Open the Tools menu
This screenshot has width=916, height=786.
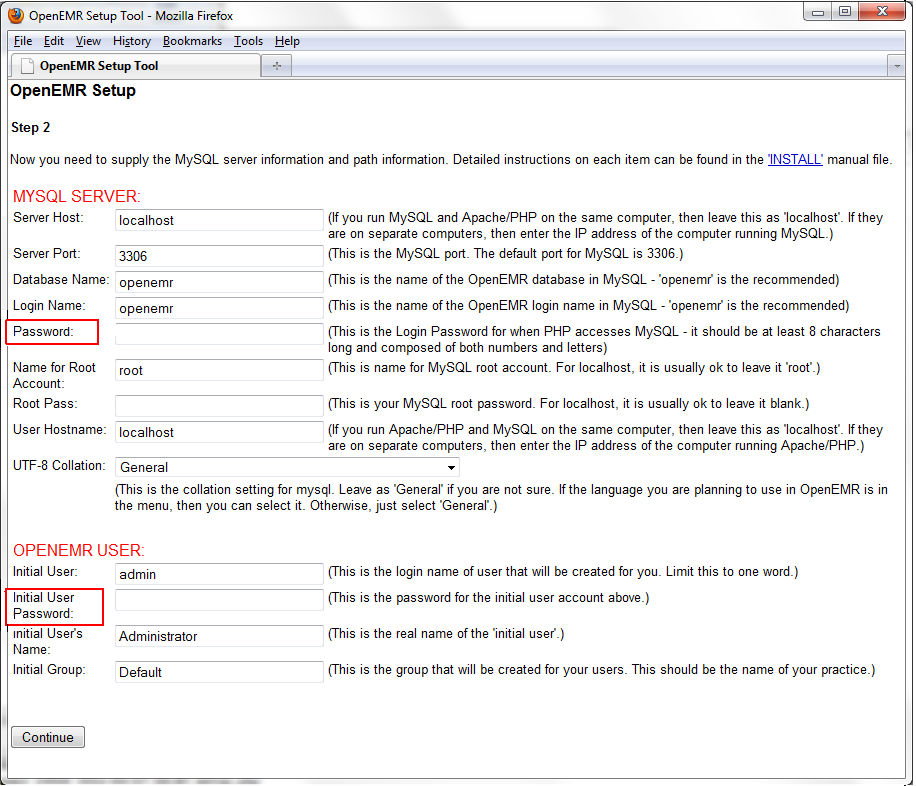coord(248,41)
